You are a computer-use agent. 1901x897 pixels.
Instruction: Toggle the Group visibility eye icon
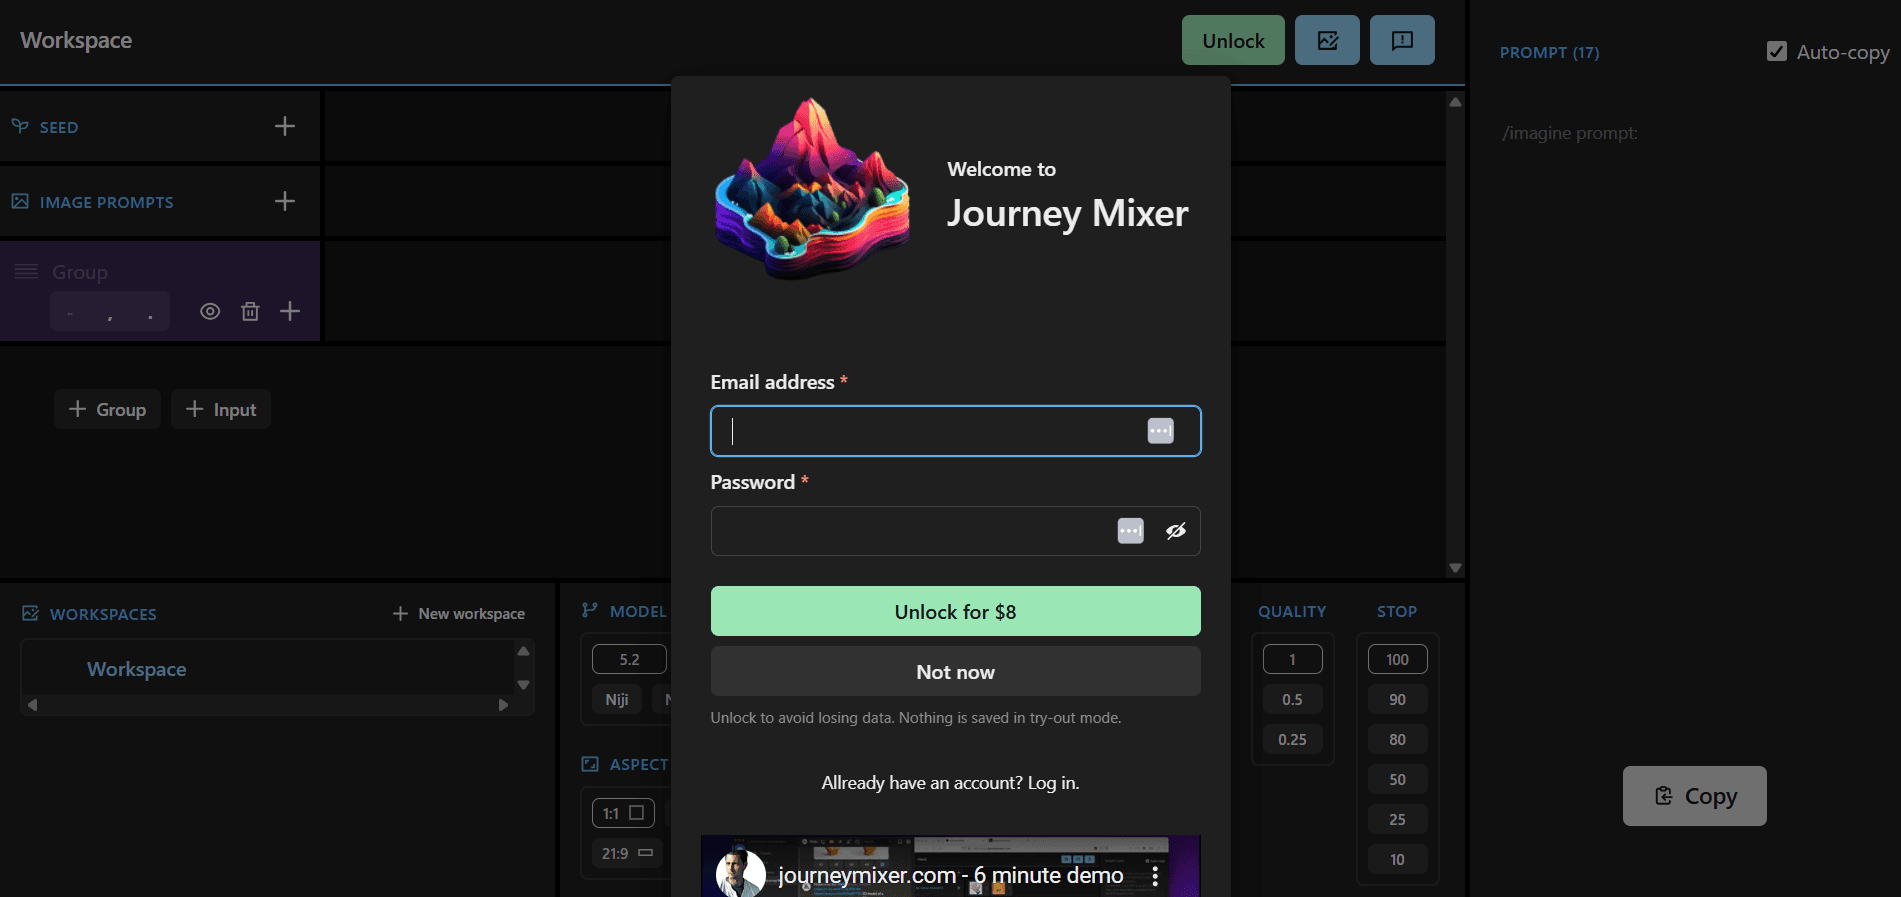coord(210,311)
